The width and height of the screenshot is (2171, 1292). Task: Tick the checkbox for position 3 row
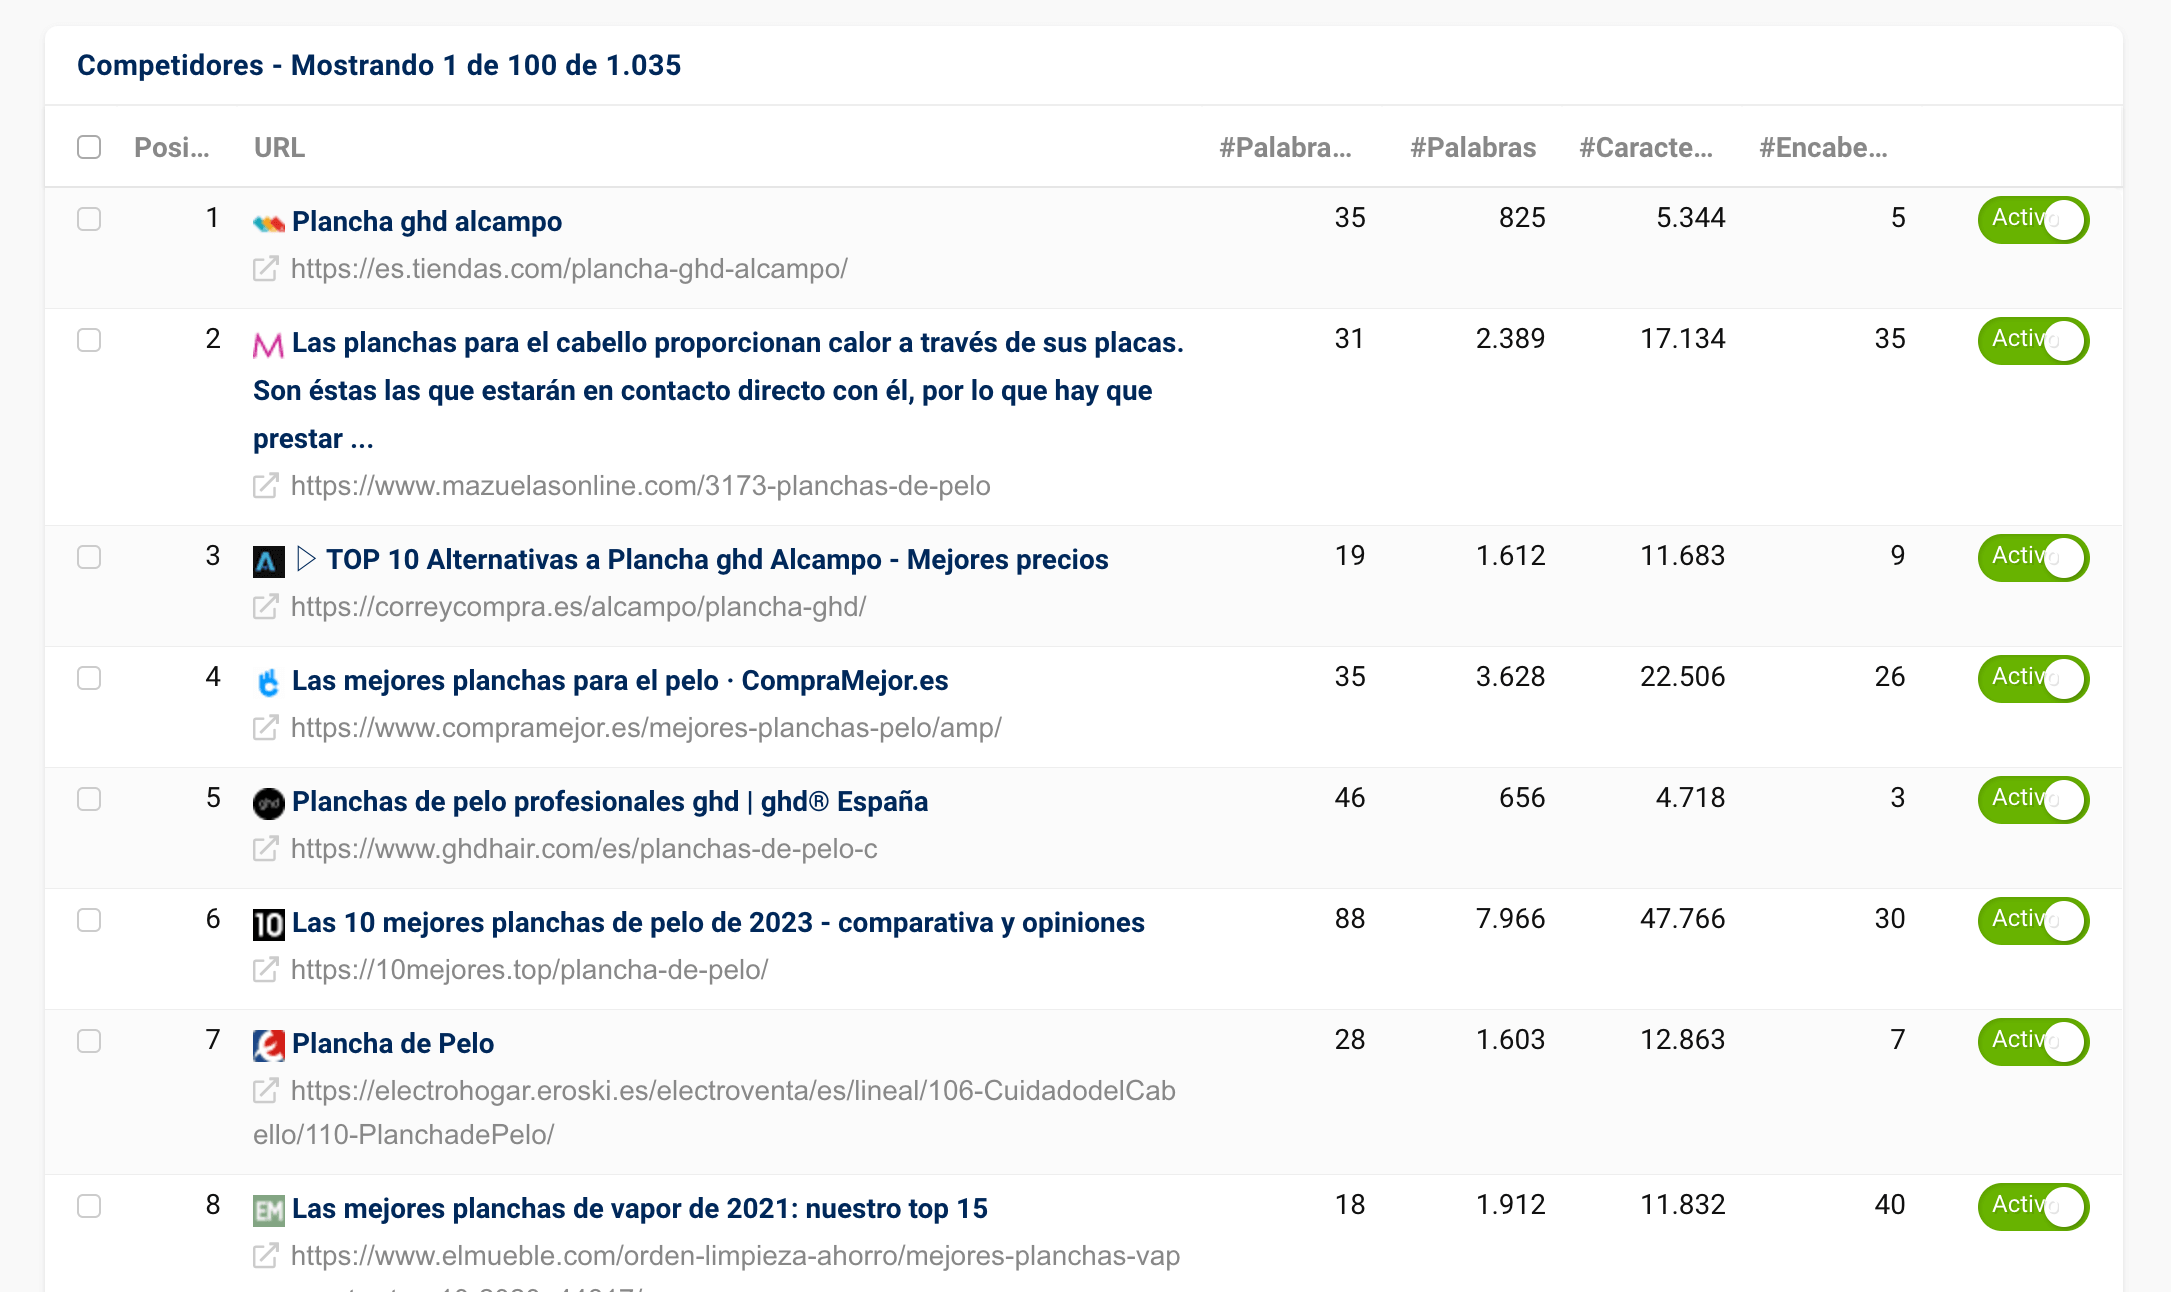point(89,557)
